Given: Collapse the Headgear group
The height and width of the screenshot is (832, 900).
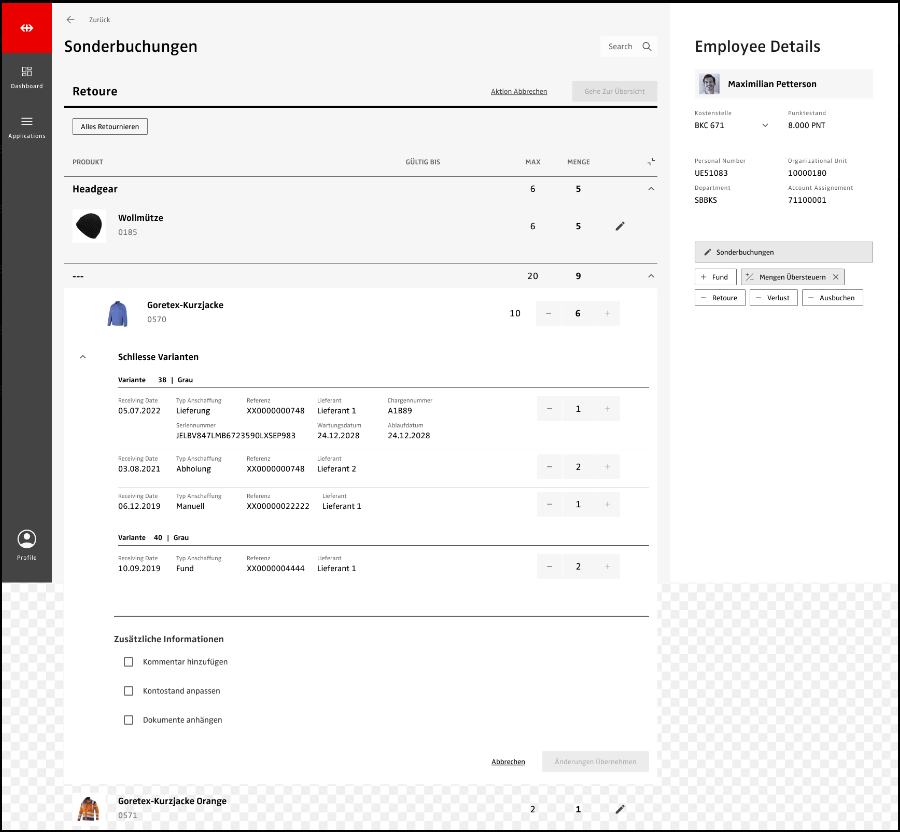Looking at the screenshot, I should [x=651, y=189].
